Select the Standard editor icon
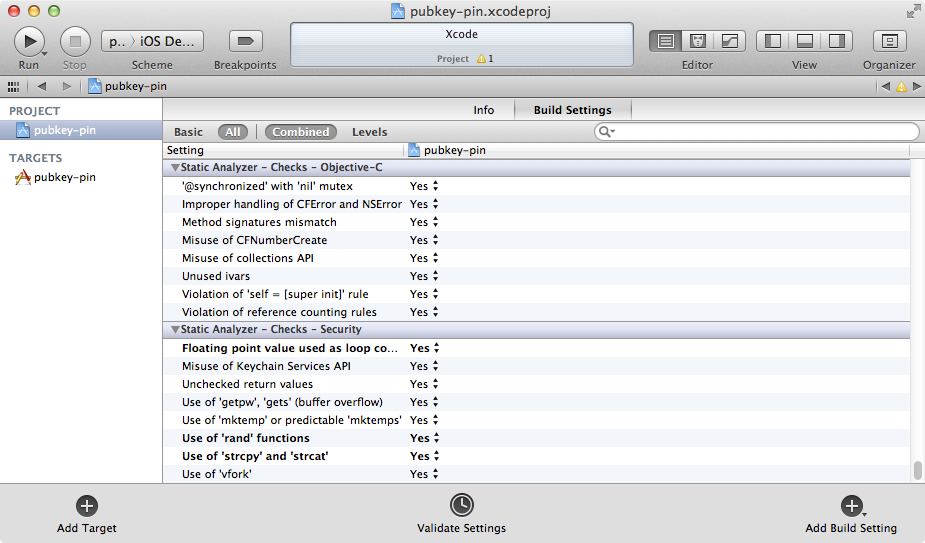The height and width of the screenshot is (543, 925). 665,41
